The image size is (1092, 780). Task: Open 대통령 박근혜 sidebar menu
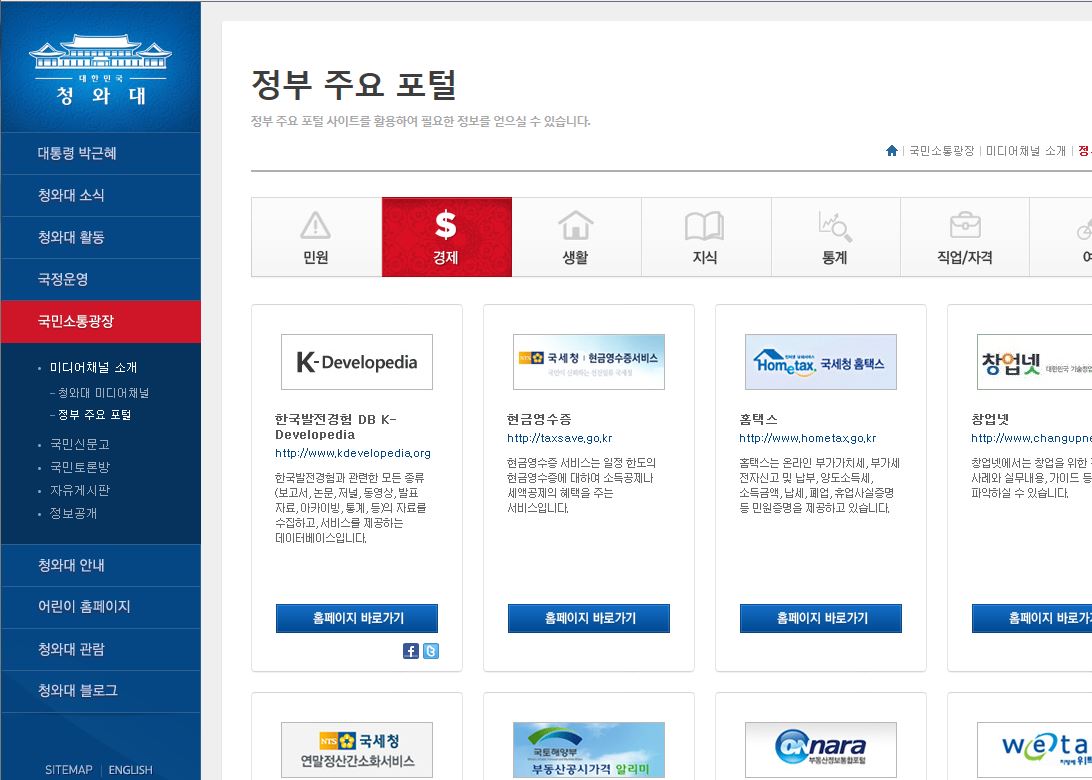click(78, 153)
